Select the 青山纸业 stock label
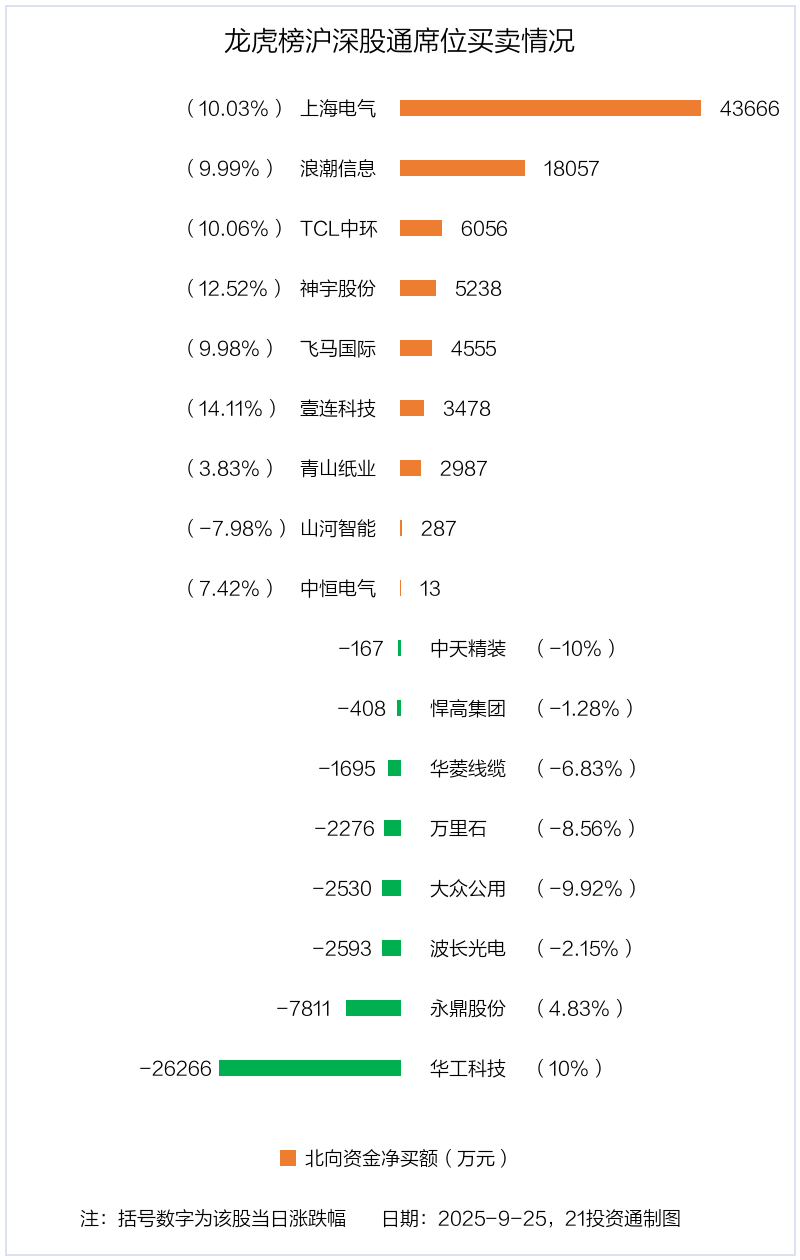The height and width of the screenshot is (1260, 800). 338,468
